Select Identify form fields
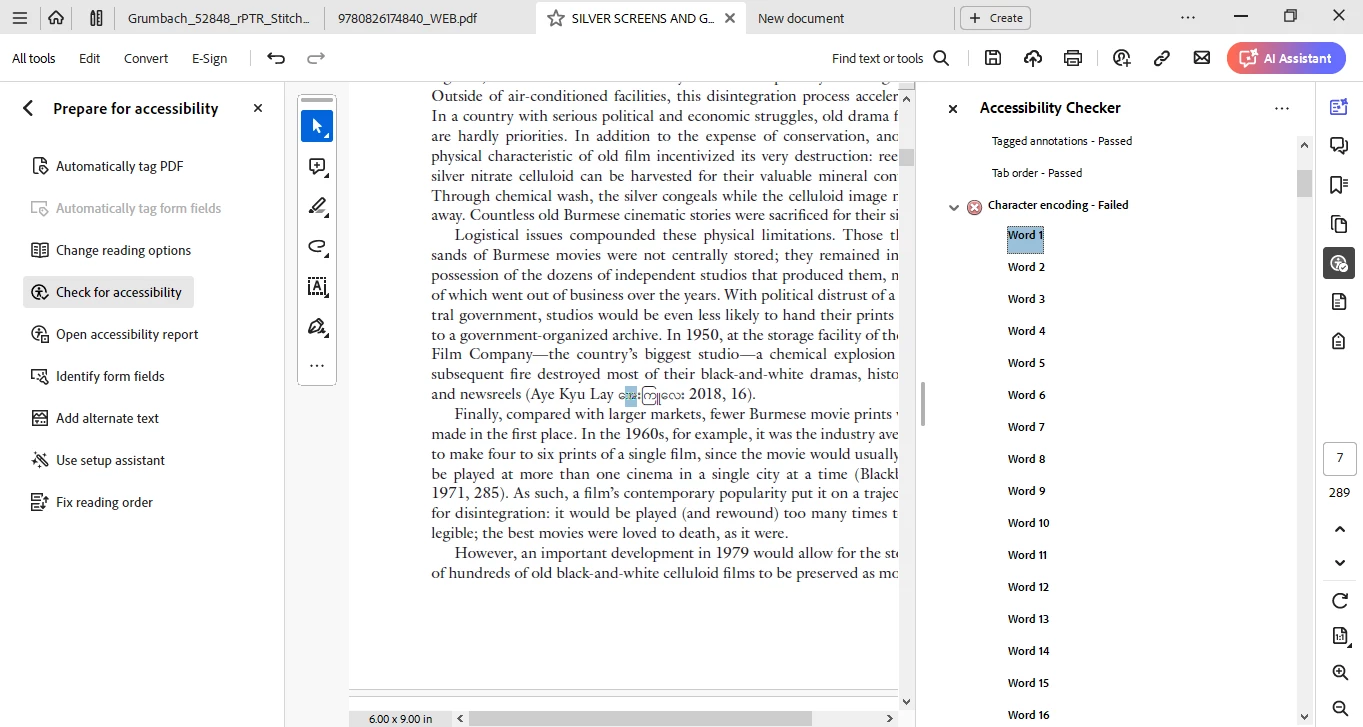1363x727 pixels. pos(97,376)
